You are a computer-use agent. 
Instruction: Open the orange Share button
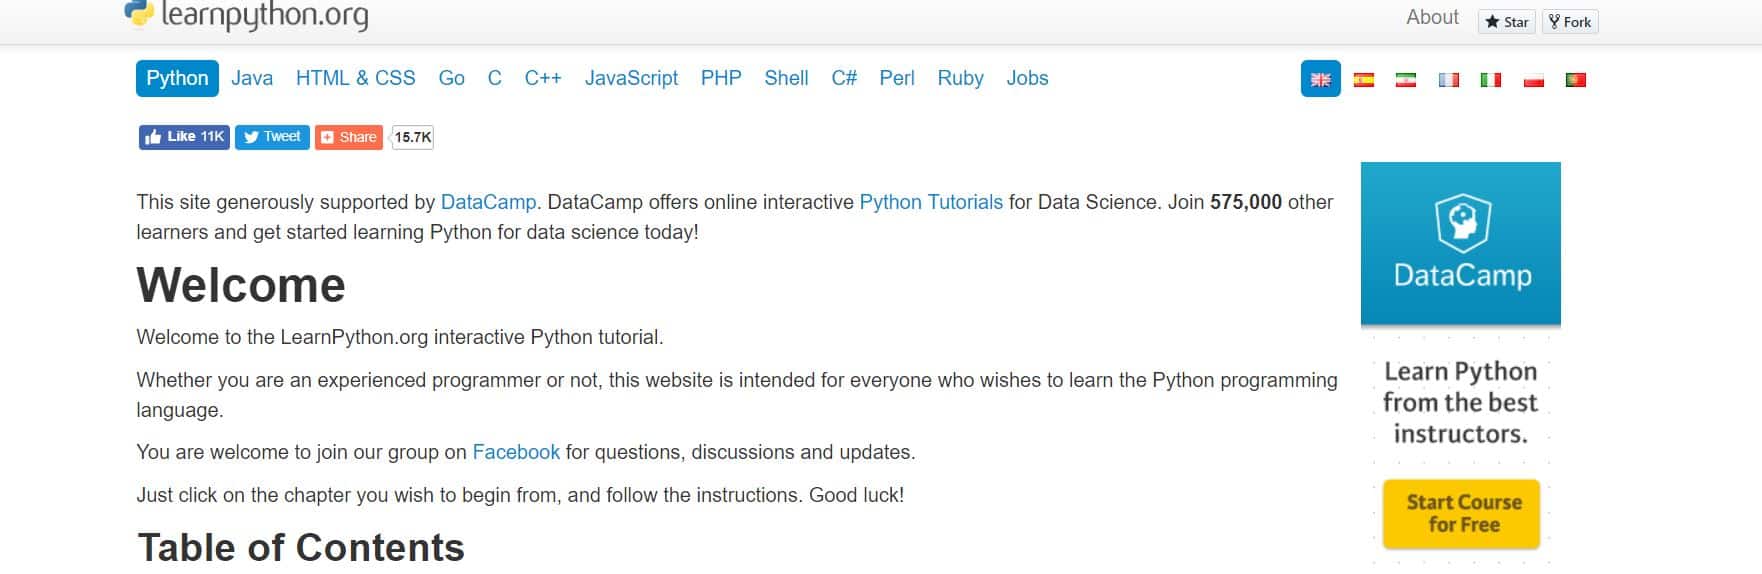pyautogui.click(x=348, y=137)
